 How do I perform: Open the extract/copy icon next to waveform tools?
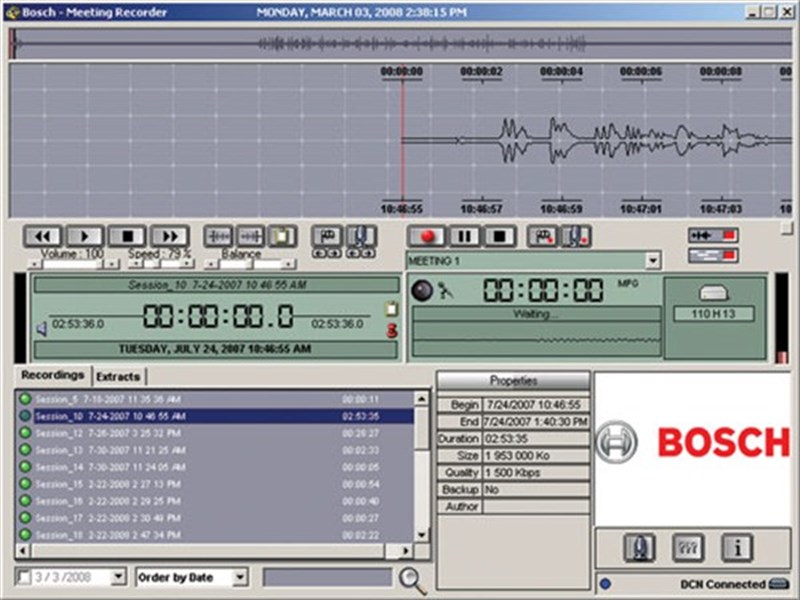pyautogui.click(x=280, y=236)
